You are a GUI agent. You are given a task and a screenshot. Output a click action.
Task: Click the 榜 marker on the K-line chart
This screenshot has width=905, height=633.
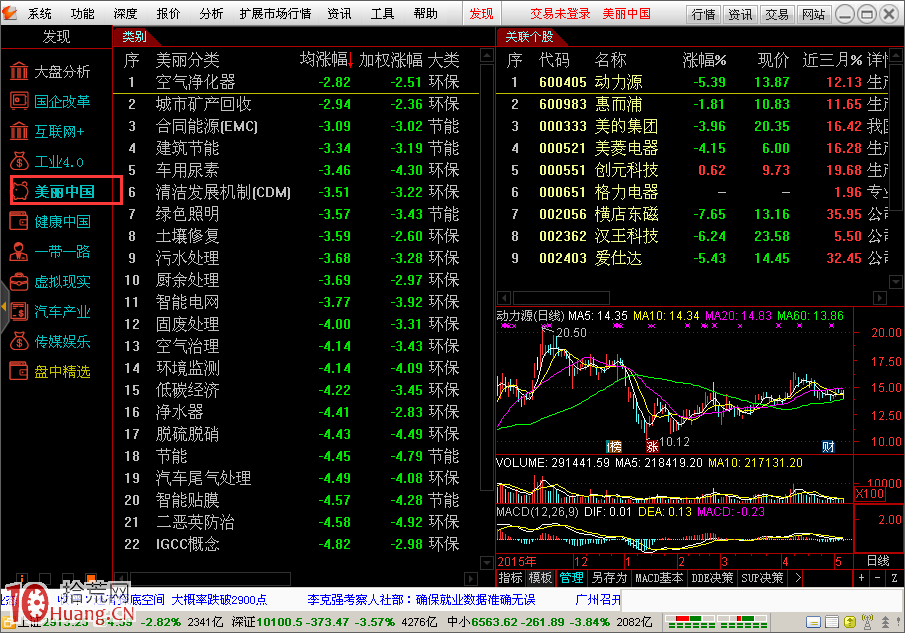click(614, 446)
